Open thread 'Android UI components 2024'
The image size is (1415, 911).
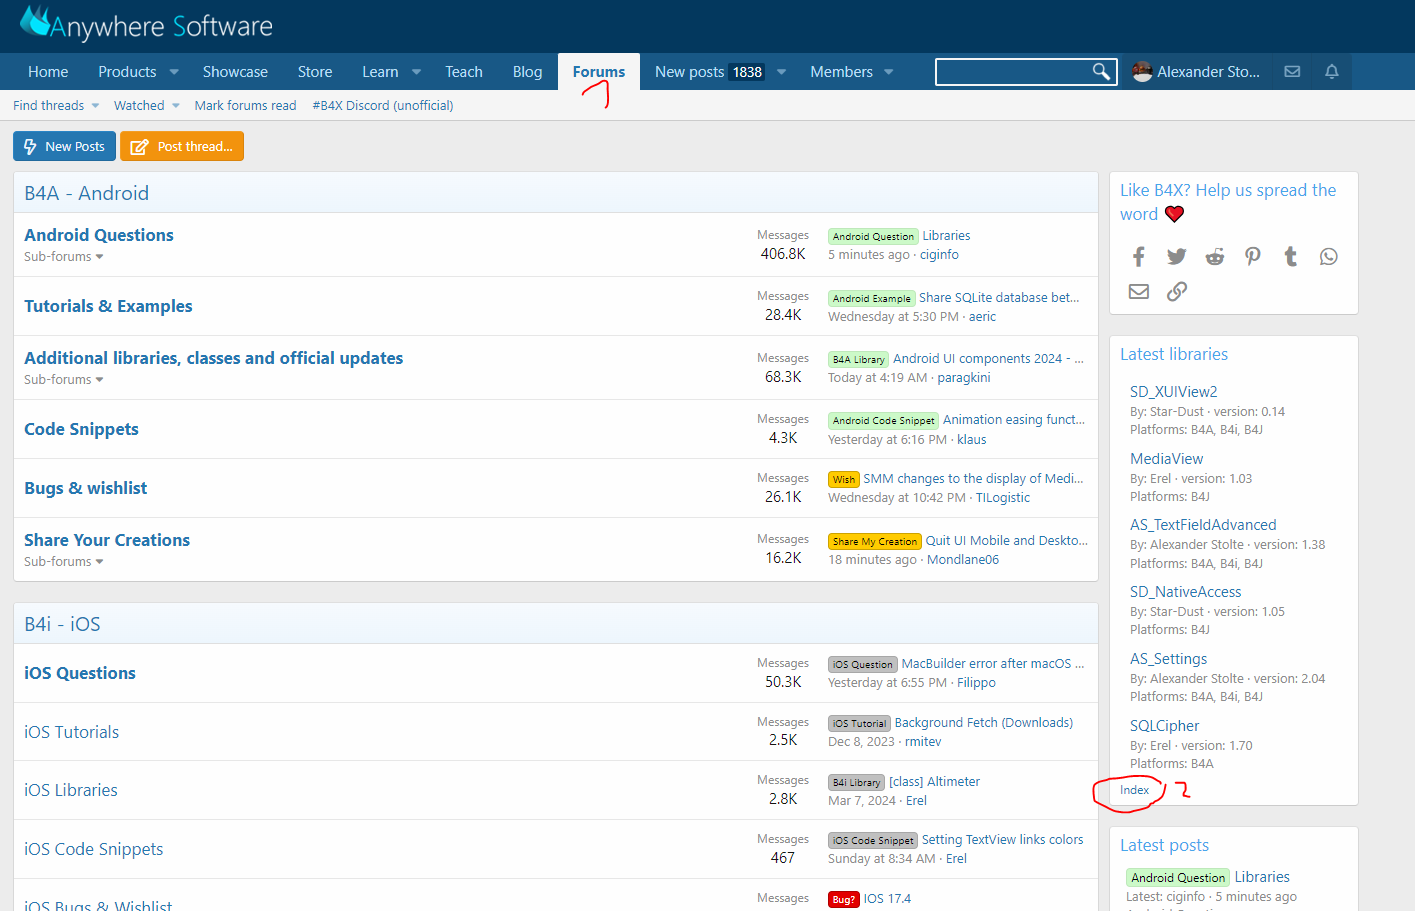point(988,359)
